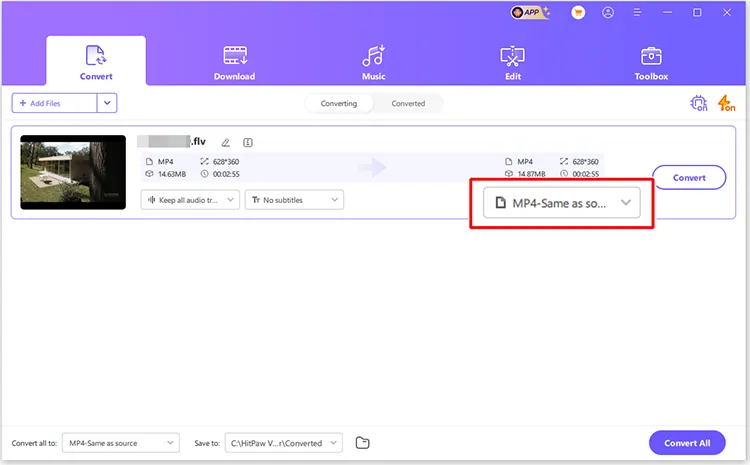Open Save to path dropdown

coord(284,443)
